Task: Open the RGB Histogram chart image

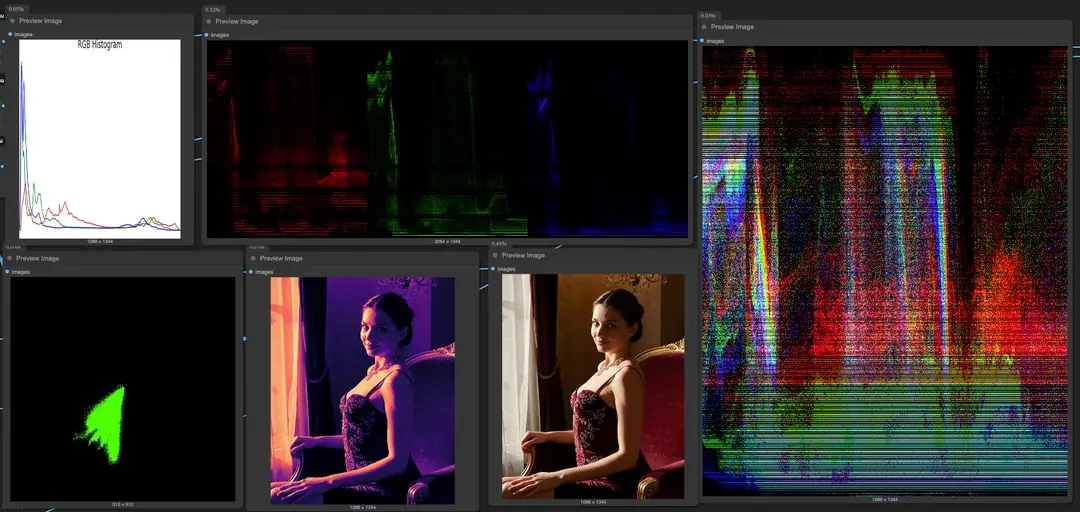Action: point(100,138)
